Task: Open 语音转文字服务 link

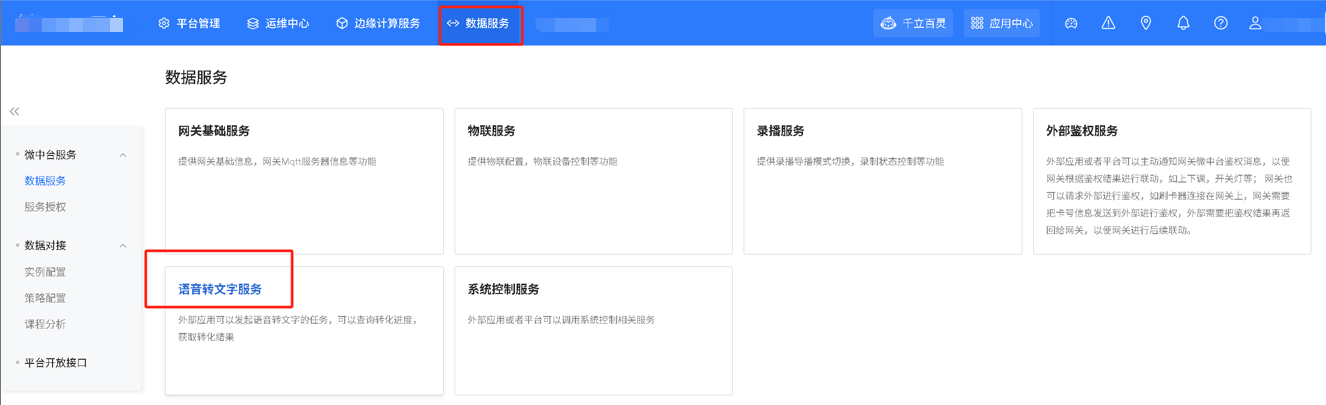Action: (220, 289)
